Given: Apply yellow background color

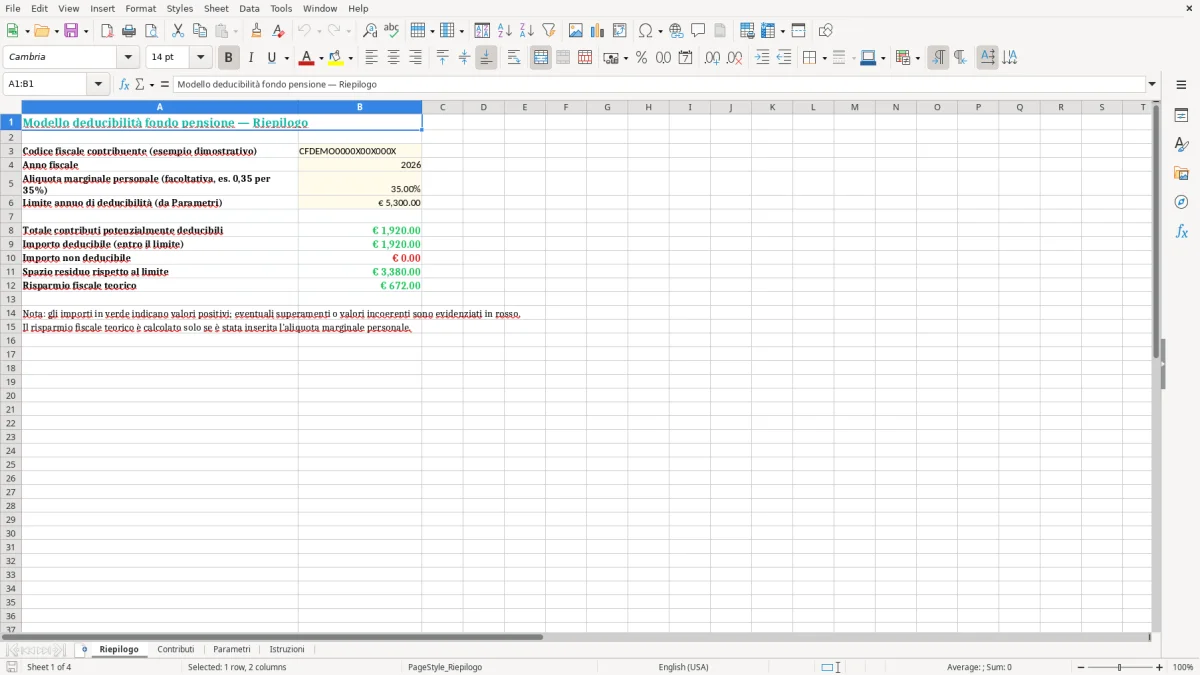Looking at the screenshot, I should 336,58.
